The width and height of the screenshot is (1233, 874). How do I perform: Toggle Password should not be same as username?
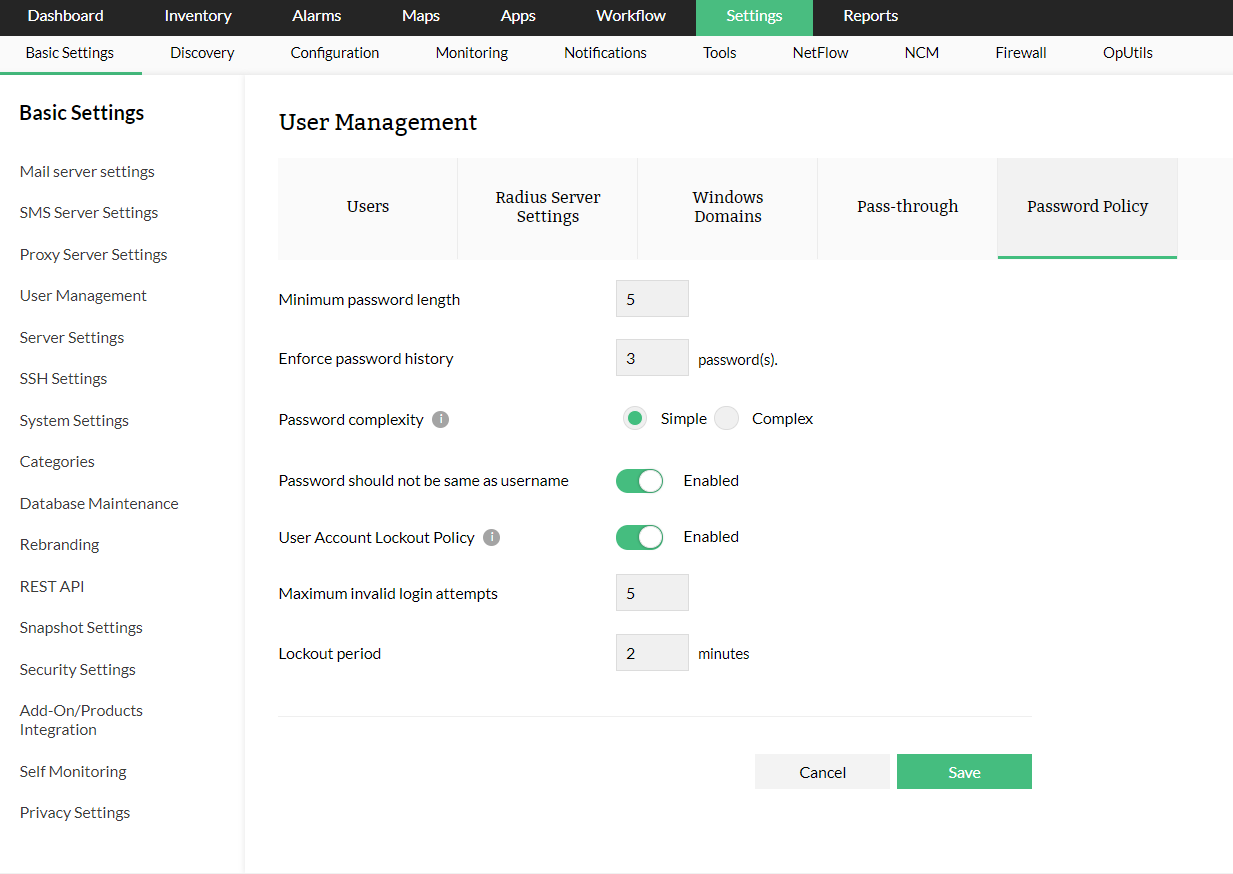coord(639,481)
